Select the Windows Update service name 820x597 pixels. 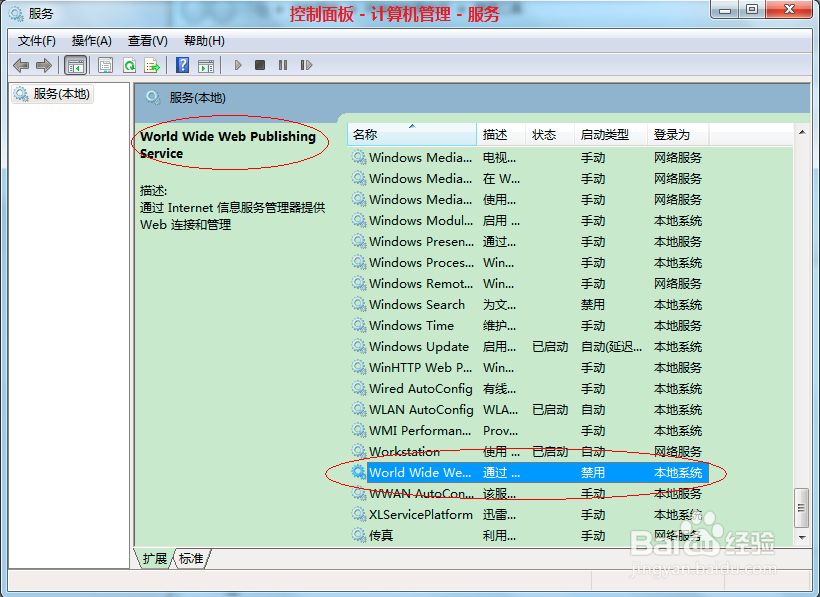pyautogui.click(x=419, y=346)
